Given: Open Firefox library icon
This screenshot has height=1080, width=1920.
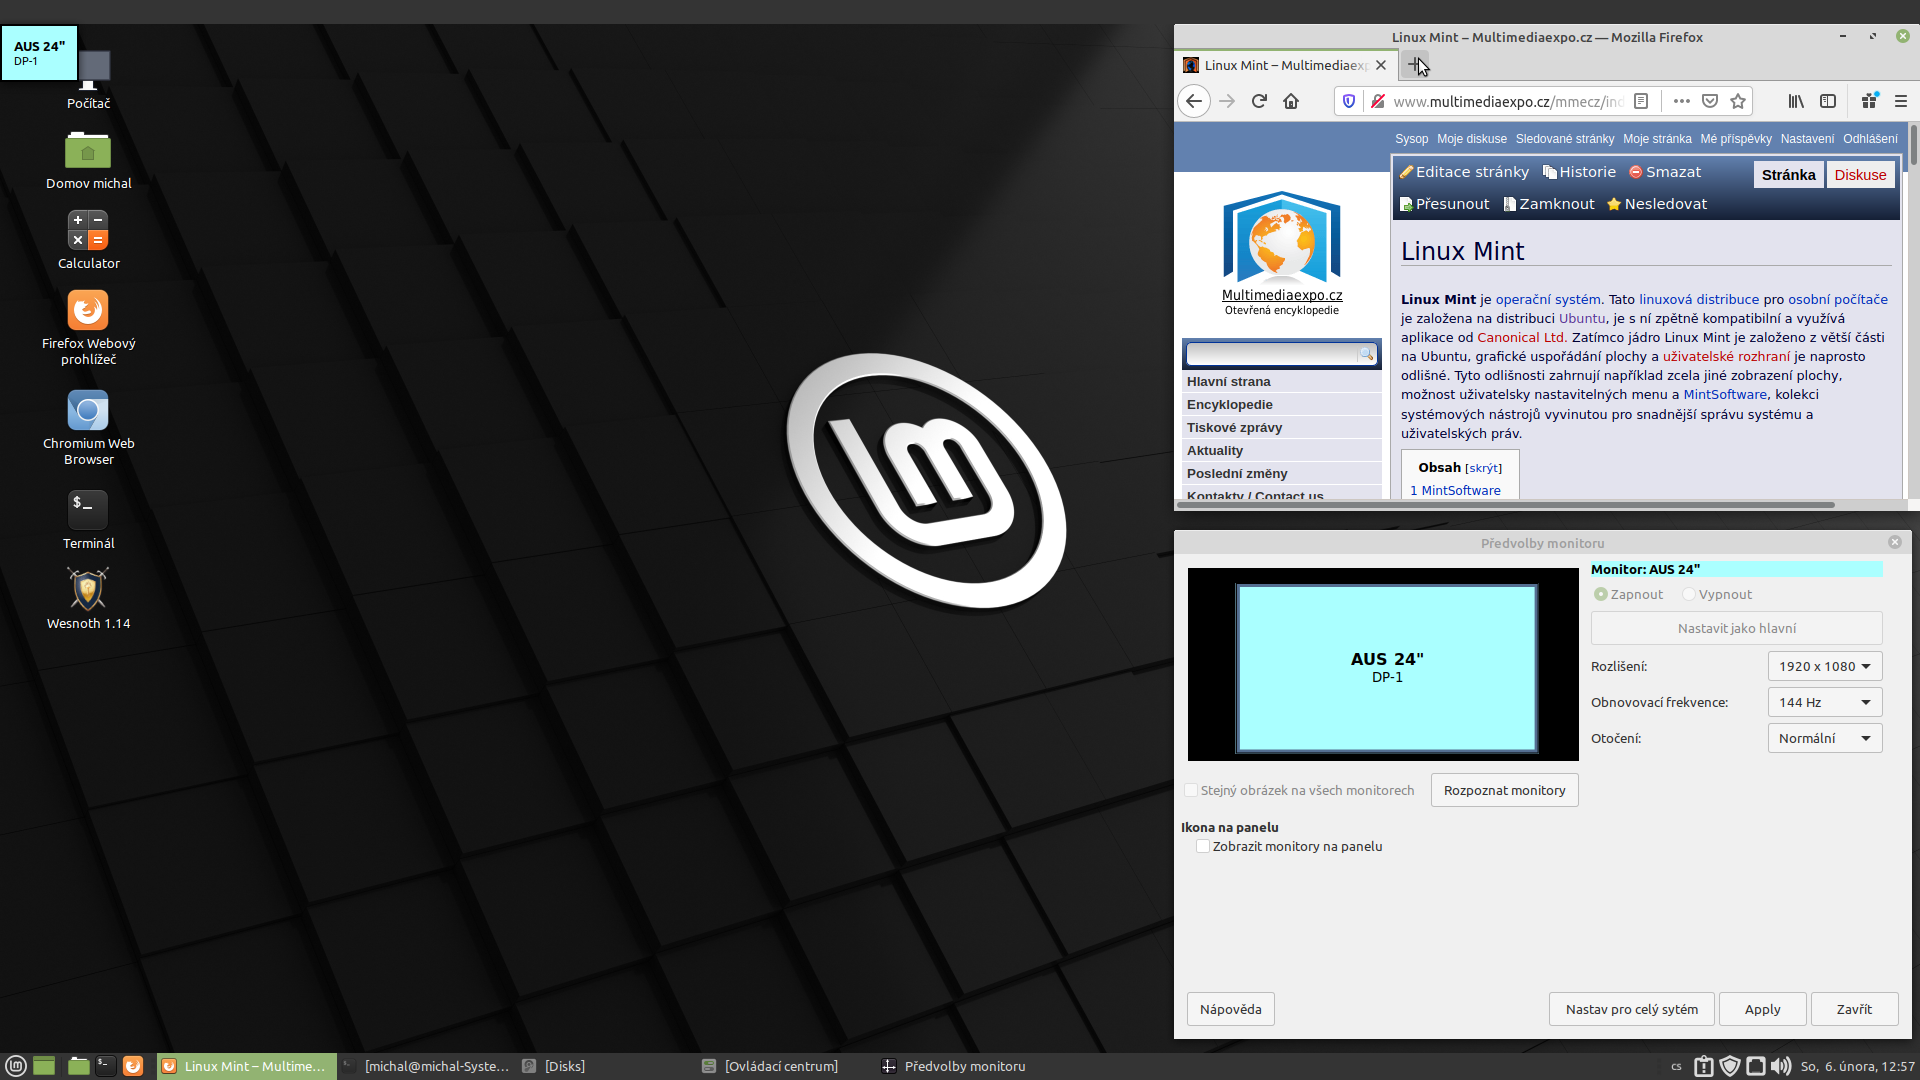Looking at the screenshot, I should pyautogui.click(x=1796, y=101).
